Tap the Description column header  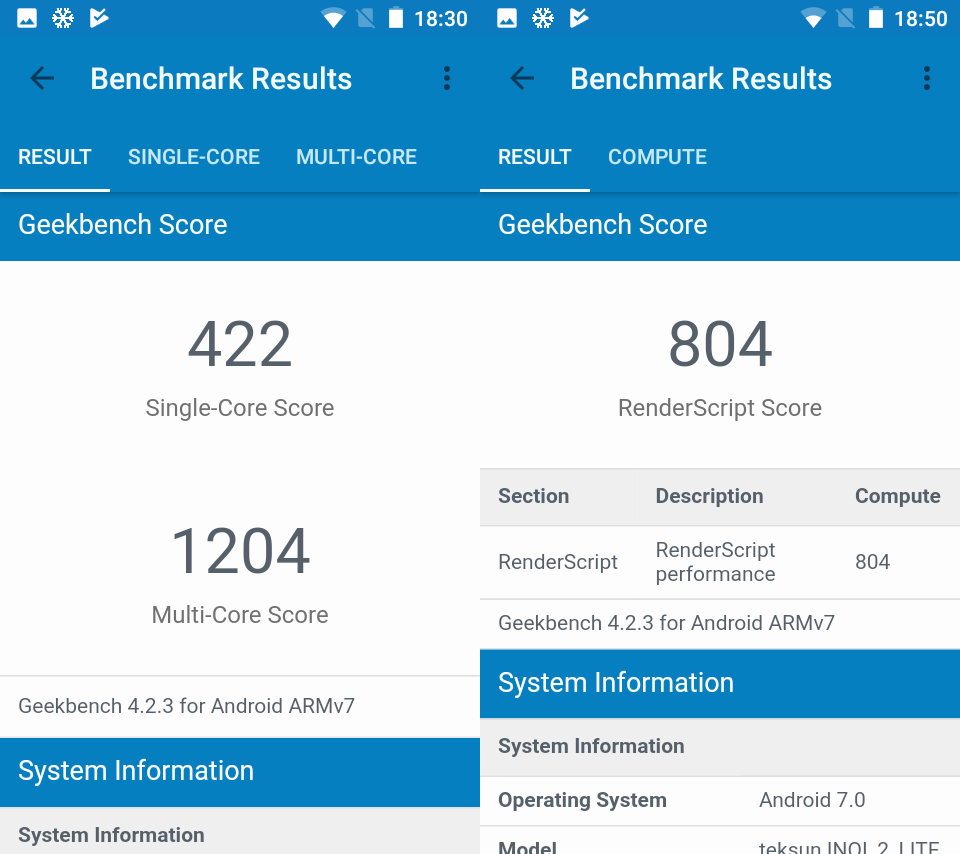coord(709,497)
